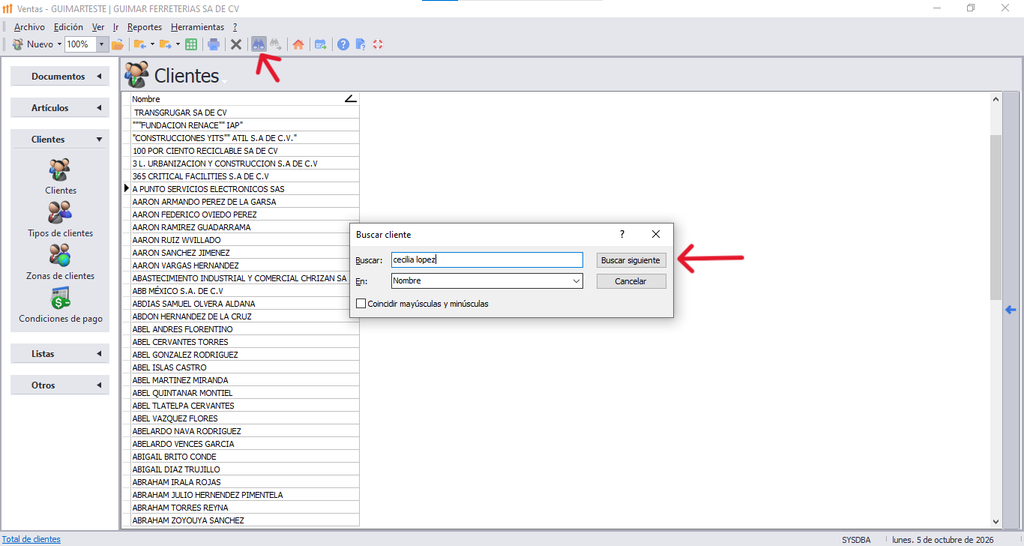
Task: Click the SYSDBA status bar entry
Action: pyautogui.click(x=856, y=540)
